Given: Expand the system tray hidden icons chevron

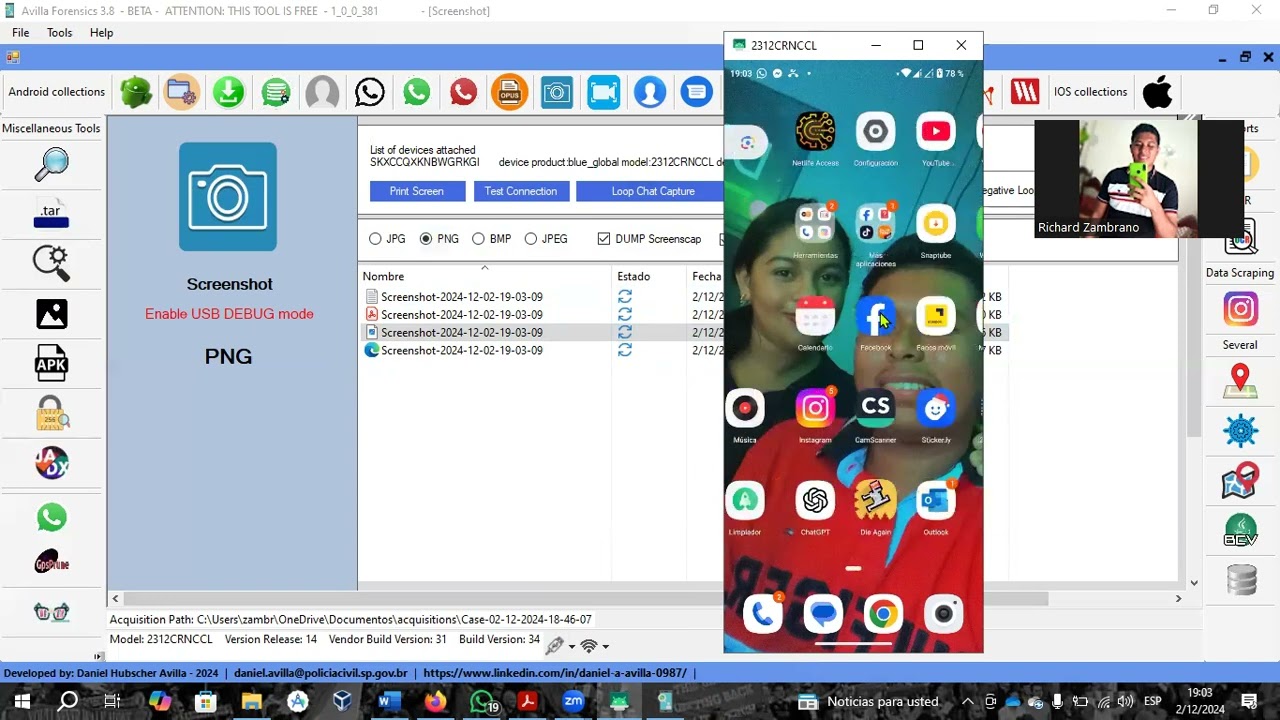Looking at the screenshot, I should [968, 702].
